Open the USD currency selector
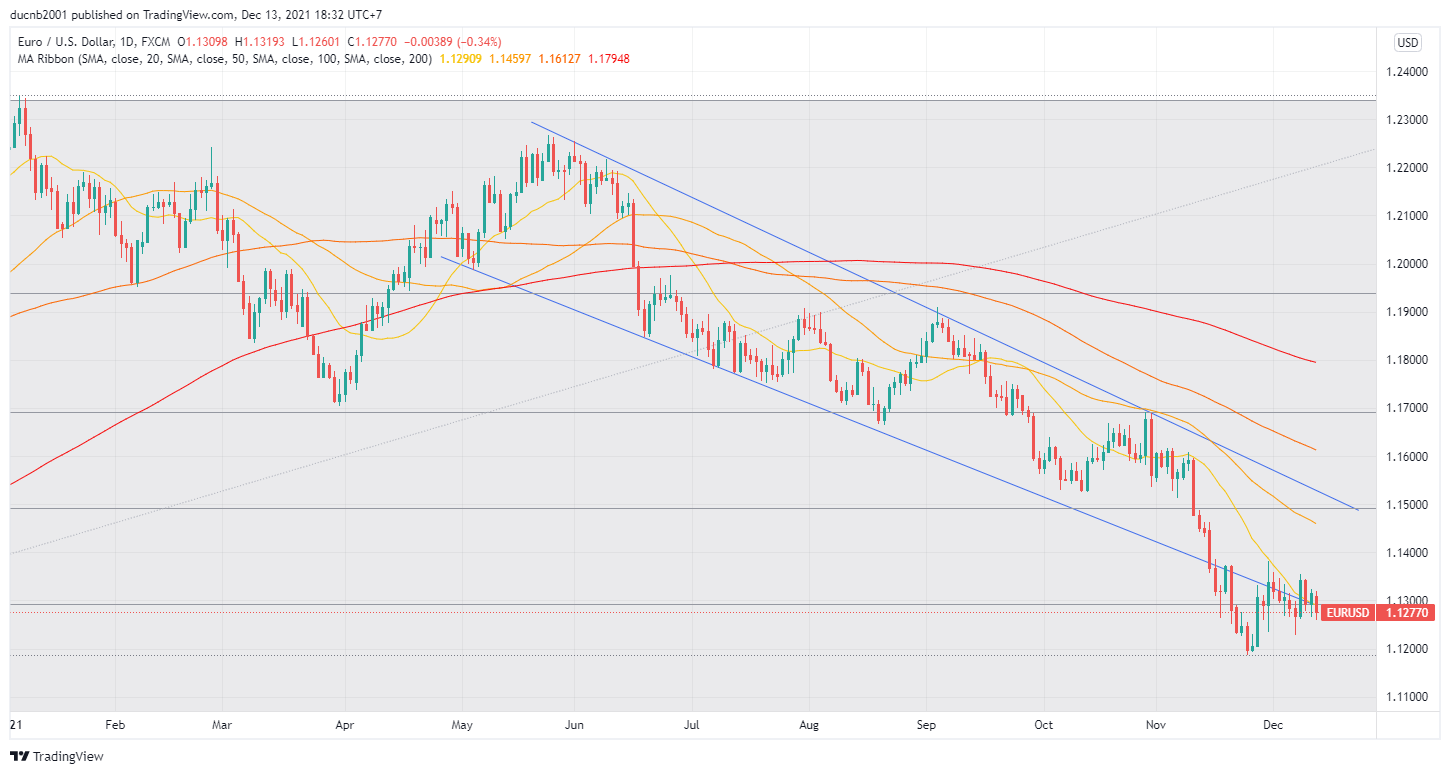This screenshot has height=774, width=1450. coord(1408,43)
